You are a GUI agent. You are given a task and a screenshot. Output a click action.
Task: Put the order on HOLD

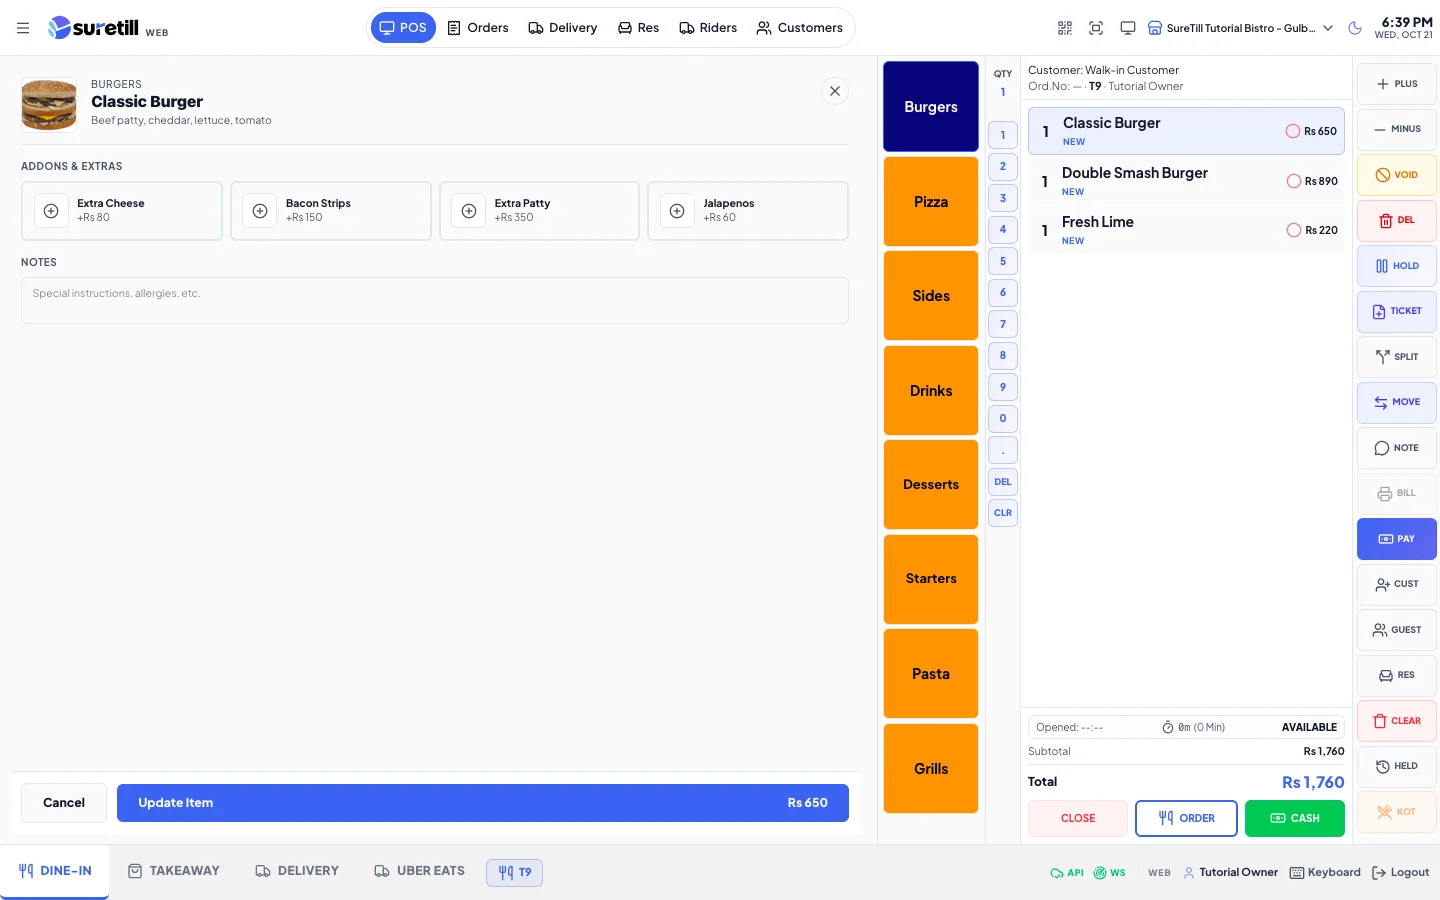[x=1397, y=266]
